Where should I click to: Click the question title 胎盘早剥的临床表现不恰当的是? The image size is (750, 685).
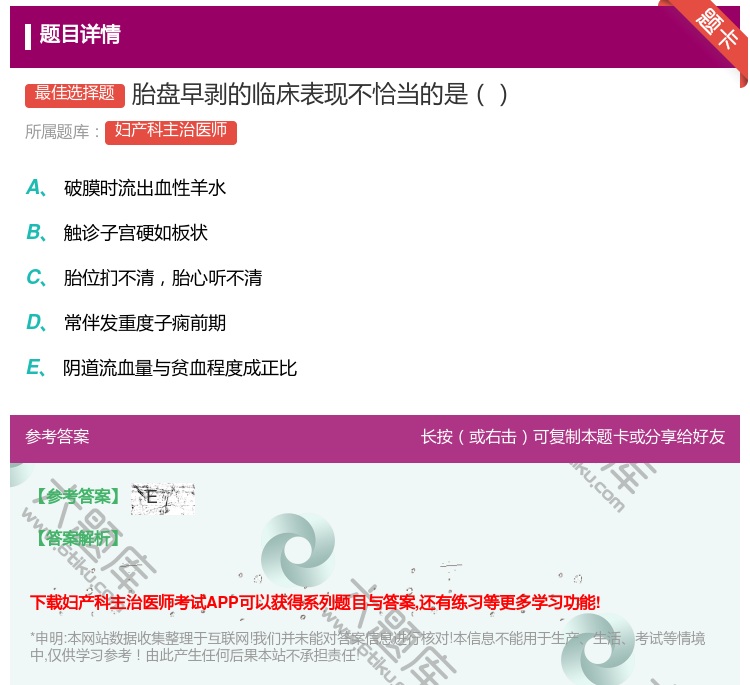click(320, 94)
